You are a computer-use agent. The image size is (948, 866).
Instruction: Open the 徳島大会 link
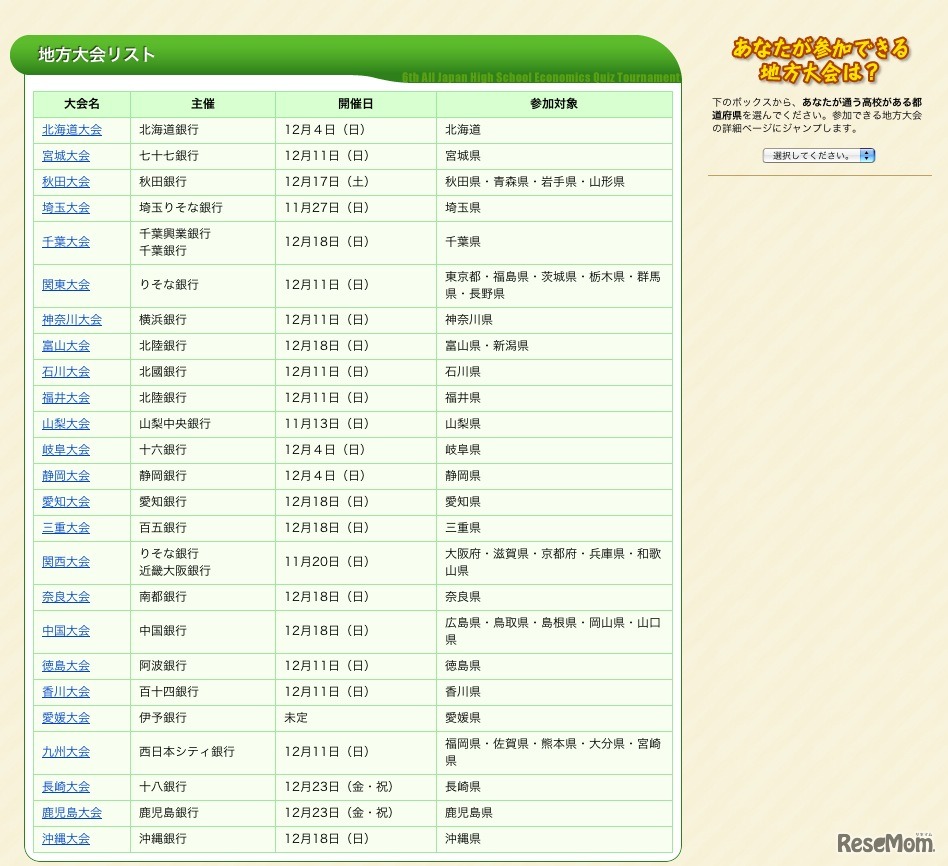(x=66, y=666)
